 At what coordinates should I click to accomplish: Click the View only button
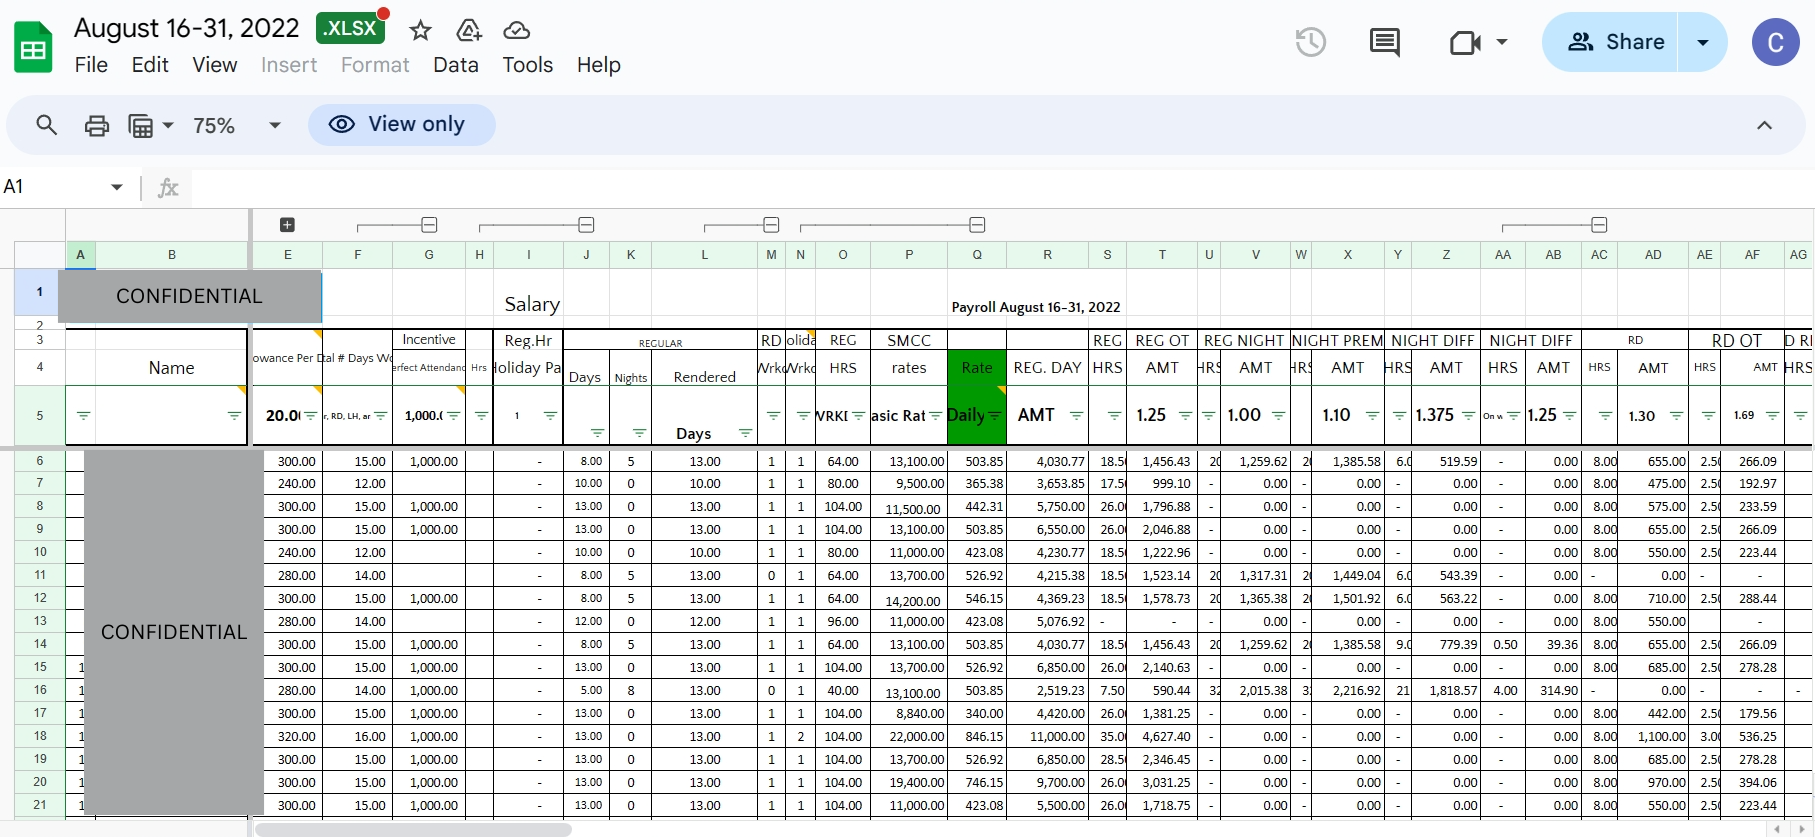(x=401, y=124)
